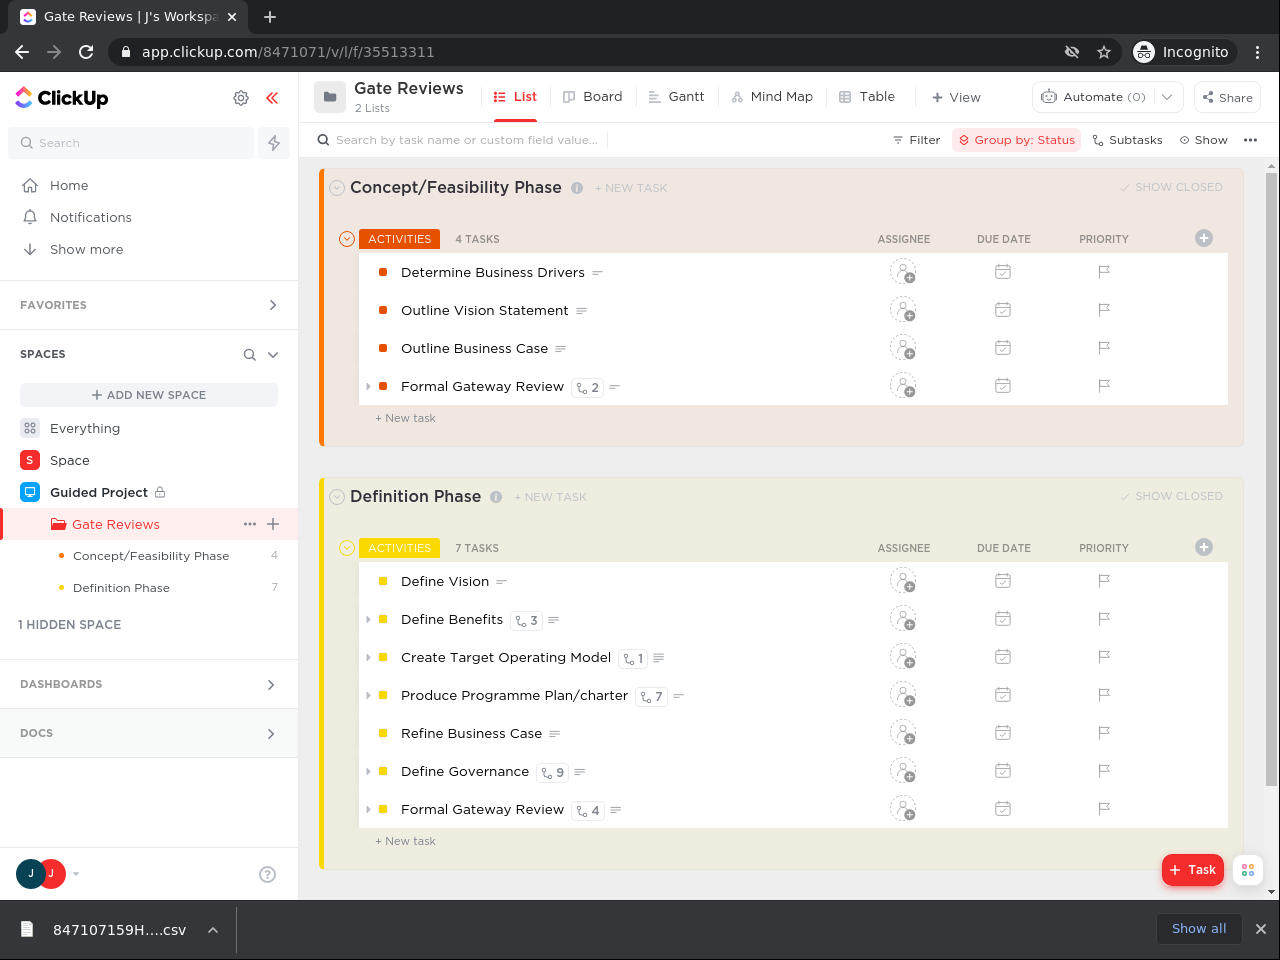Search spaces magnifier icon
Image resolution: width=1280 pixels, height=960 pixels.
[250, 355]
